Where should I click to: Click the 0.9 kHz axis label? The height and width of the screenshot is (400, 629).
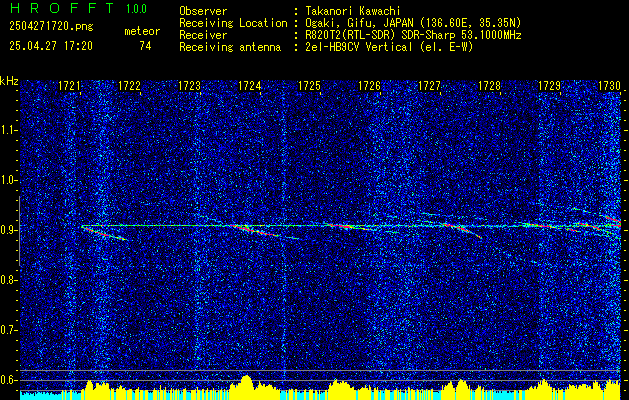[8, 230]
